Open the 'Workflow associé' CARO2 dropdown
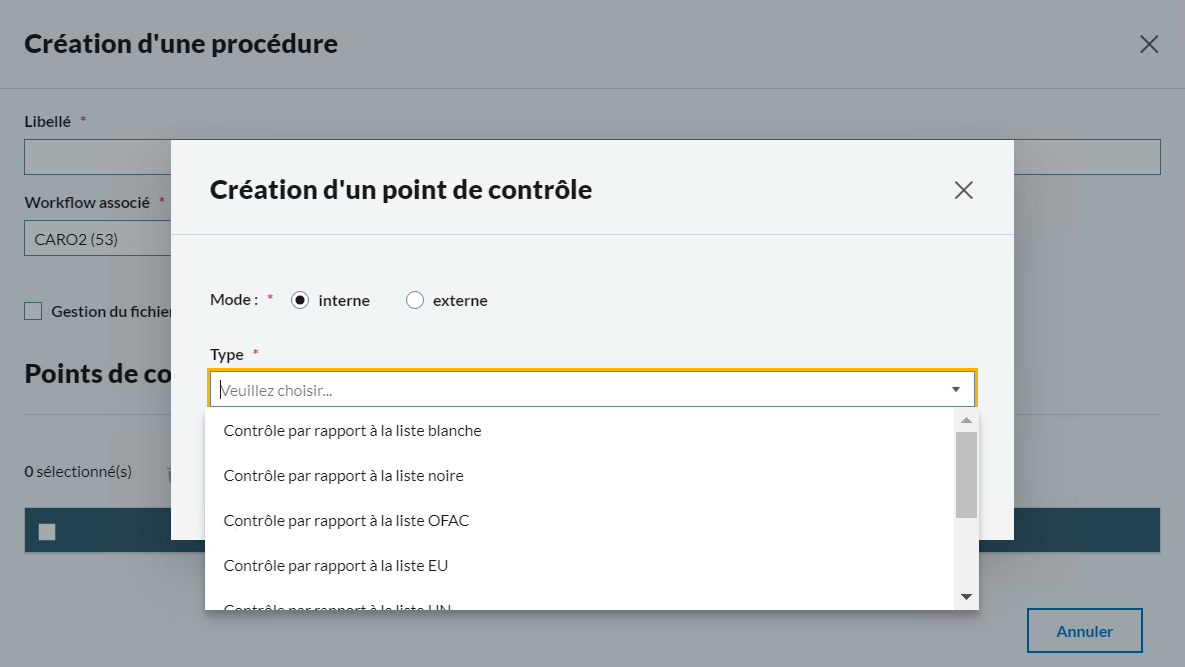 (97, 239)
